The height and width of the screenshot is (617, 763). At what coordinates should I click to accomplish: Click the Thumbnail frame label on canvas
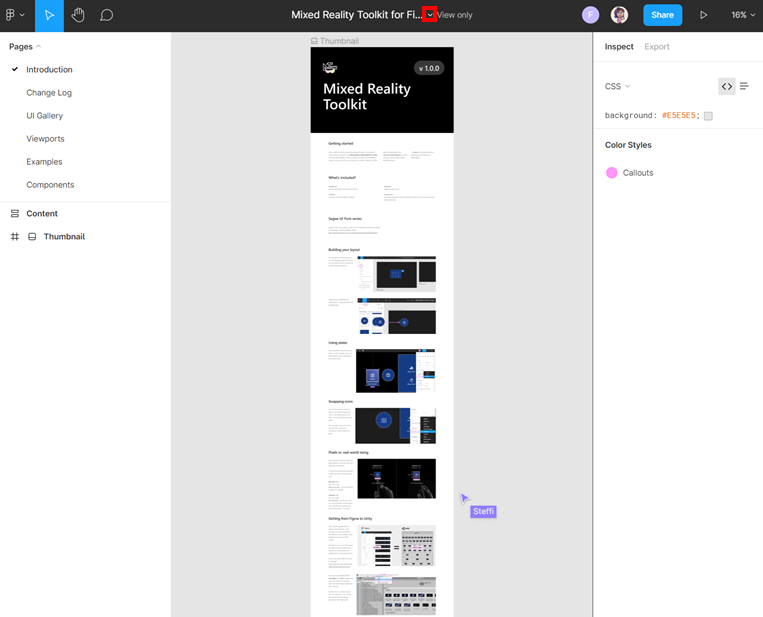click(335, 41)
